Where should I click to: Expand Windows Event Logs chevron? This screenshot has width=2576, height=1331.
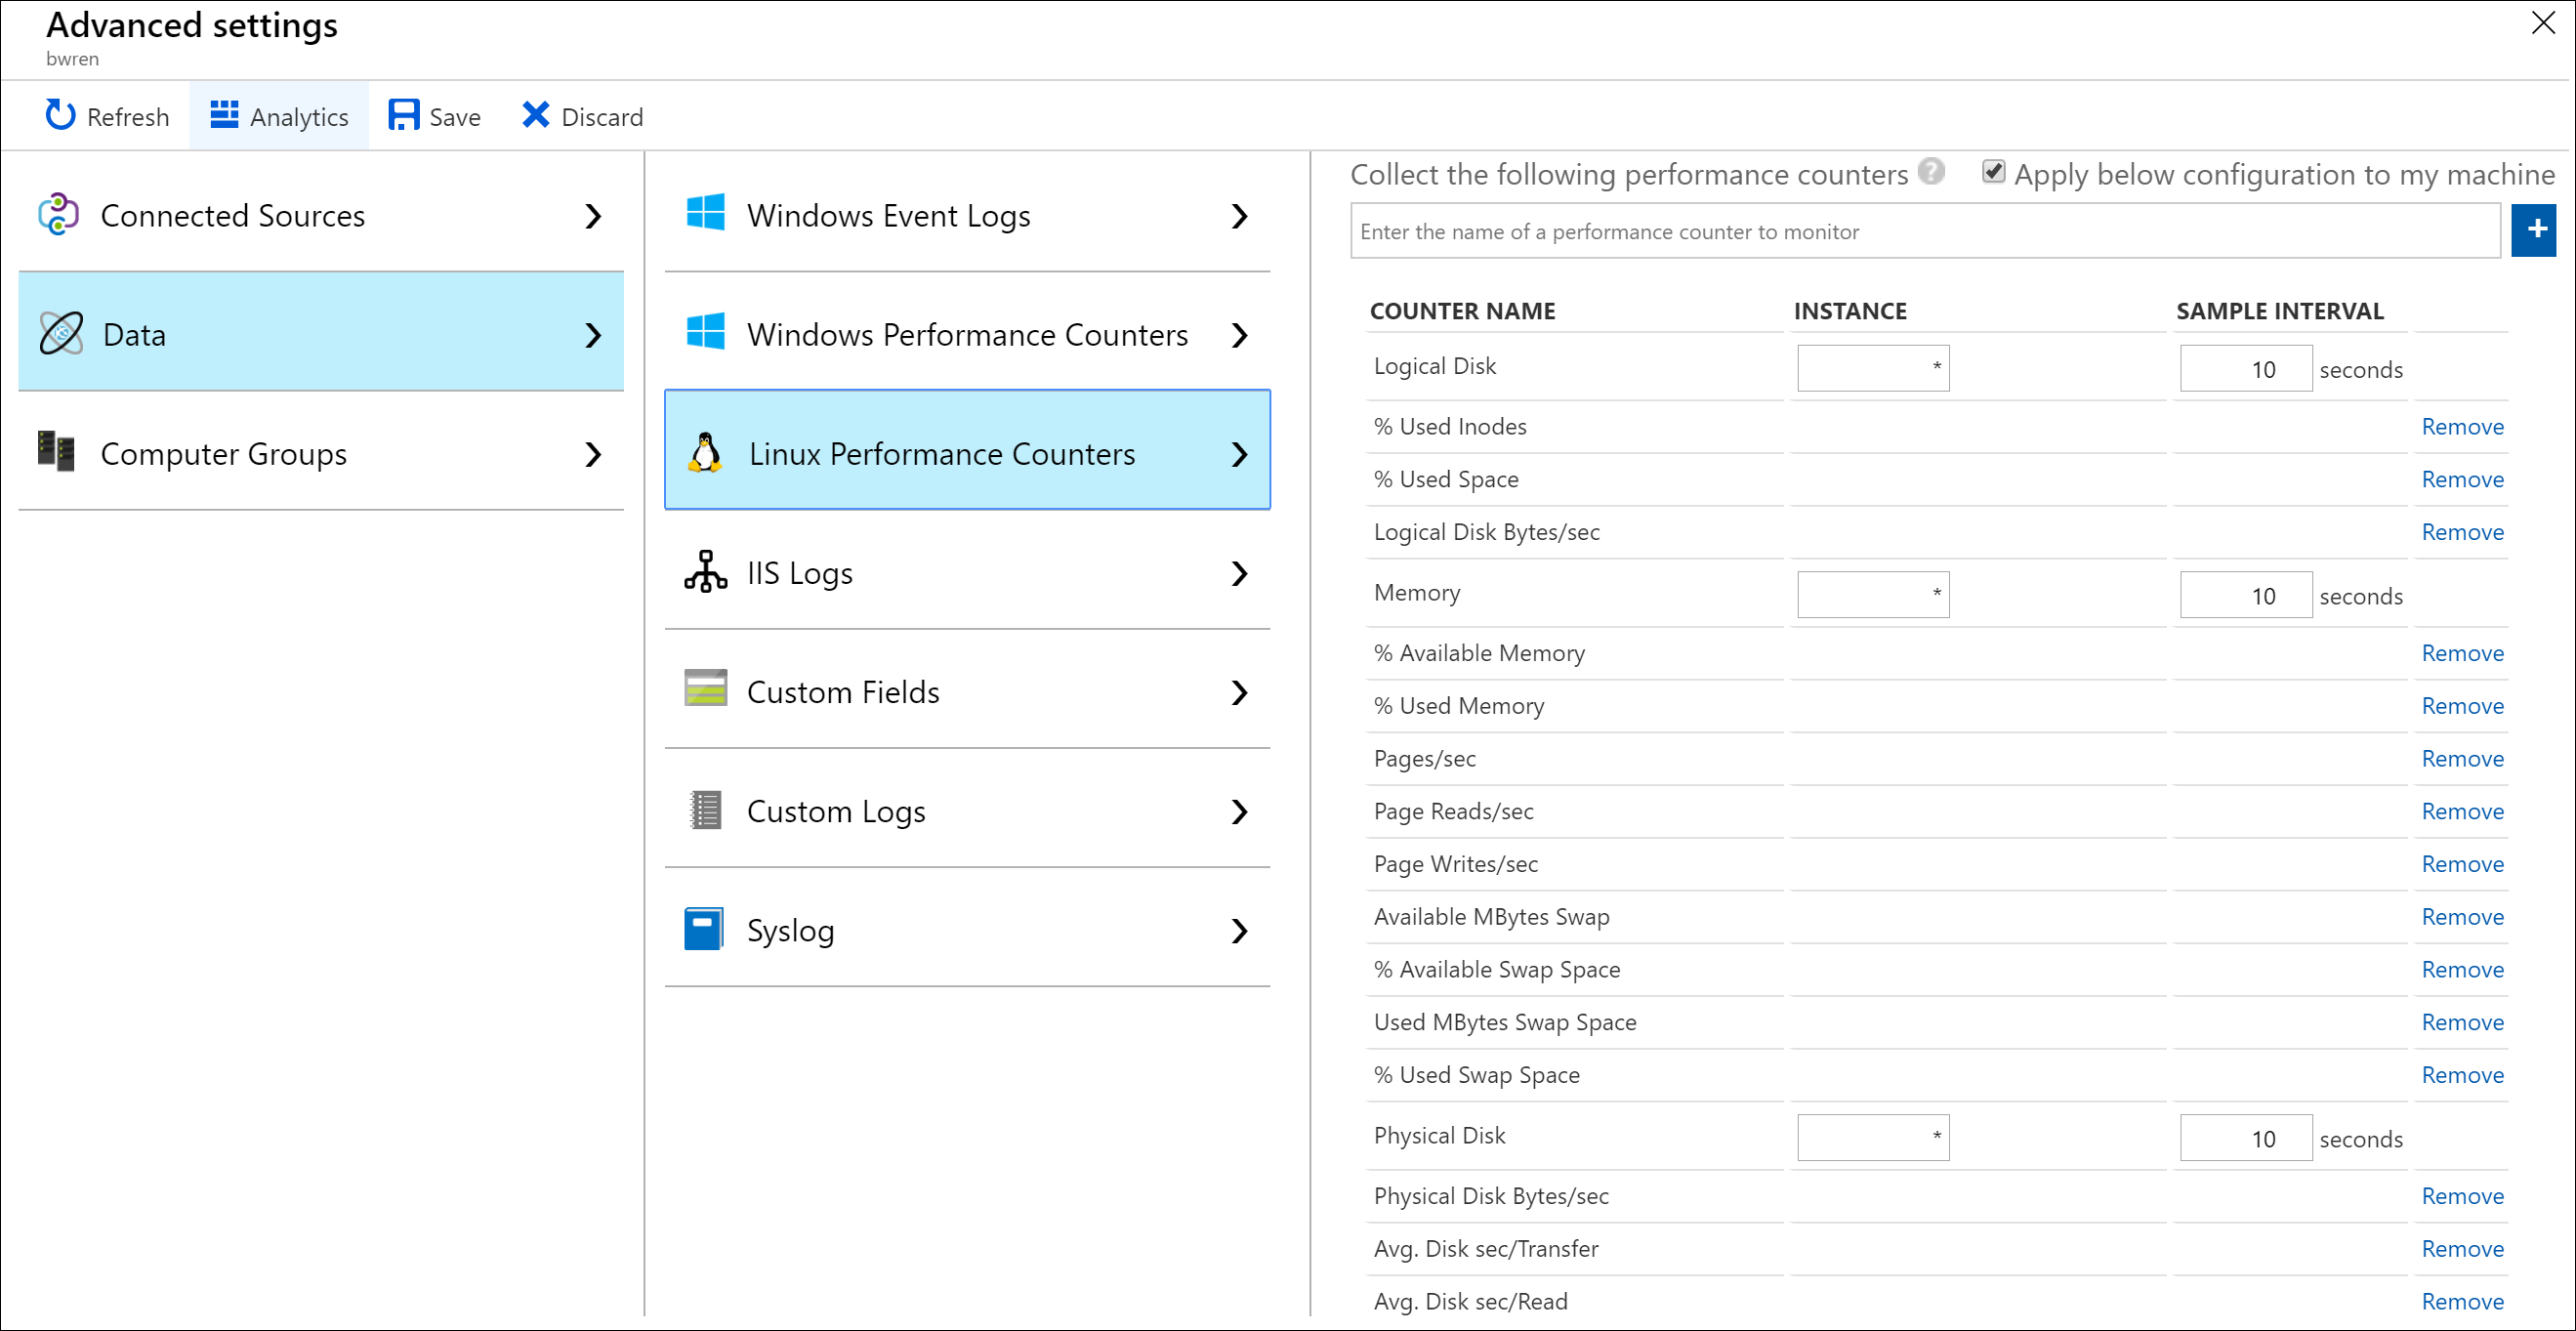click(1239, 216)
